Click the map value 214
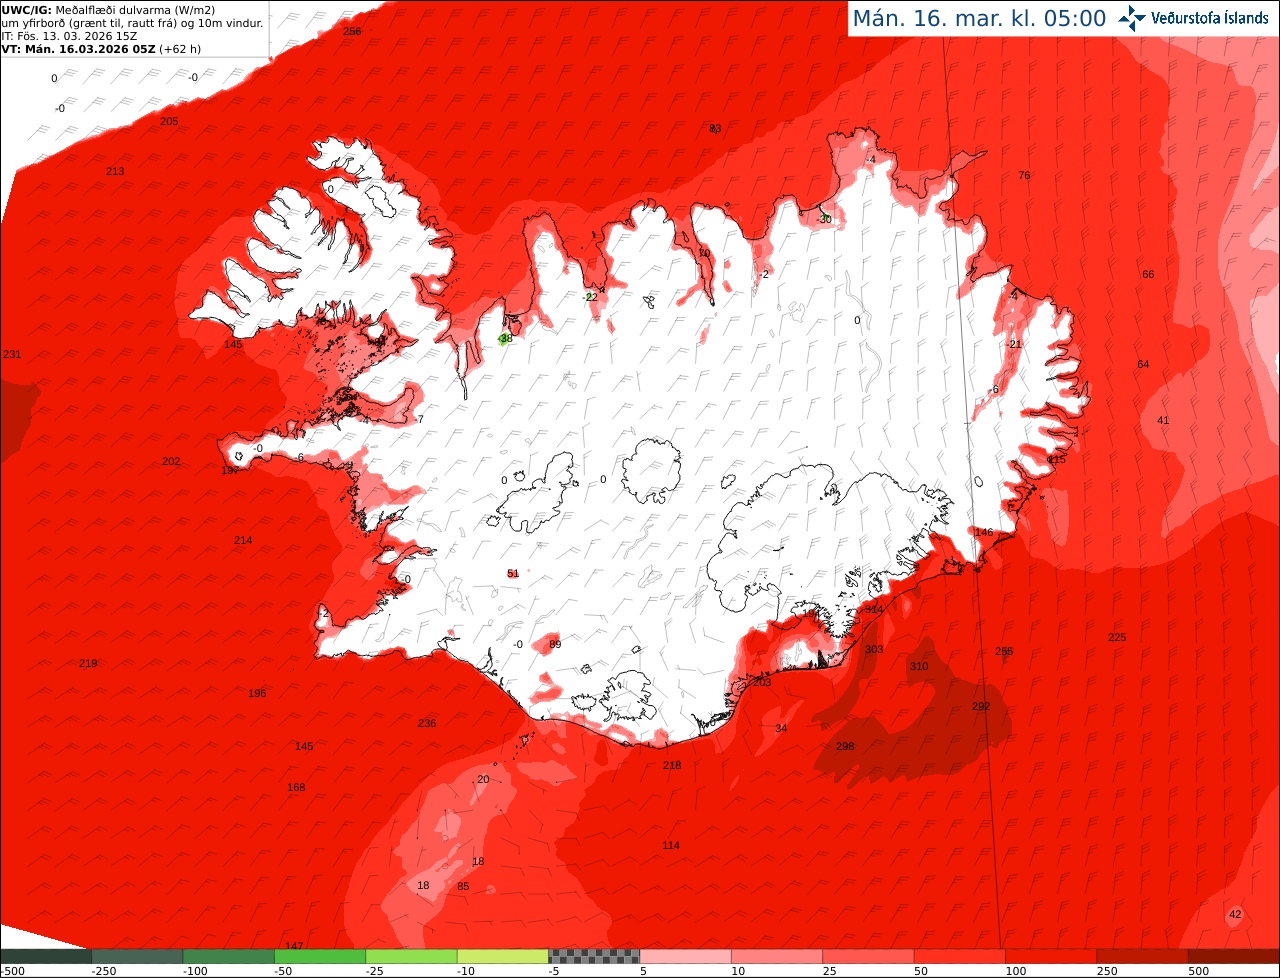 [x=243, y=540]
